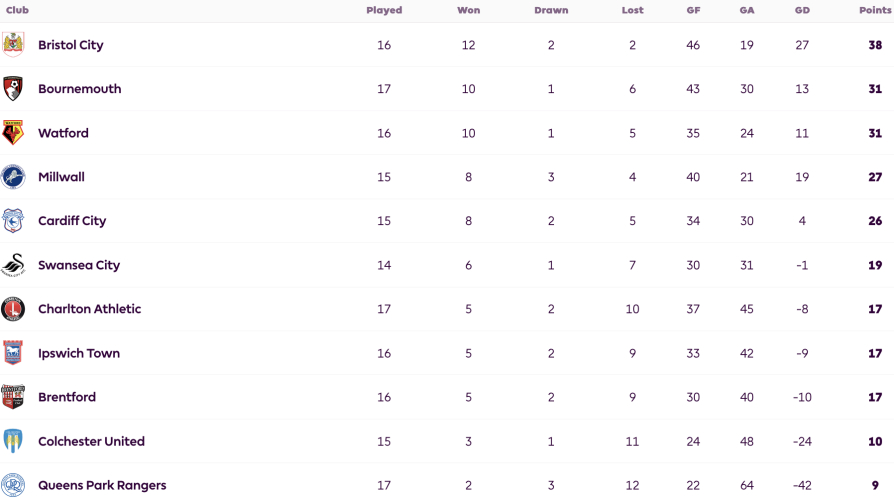The height and width of the screenshot is (500, 894).
Task: Click the Charlton Athletic club crest
Action: point(13,309)
